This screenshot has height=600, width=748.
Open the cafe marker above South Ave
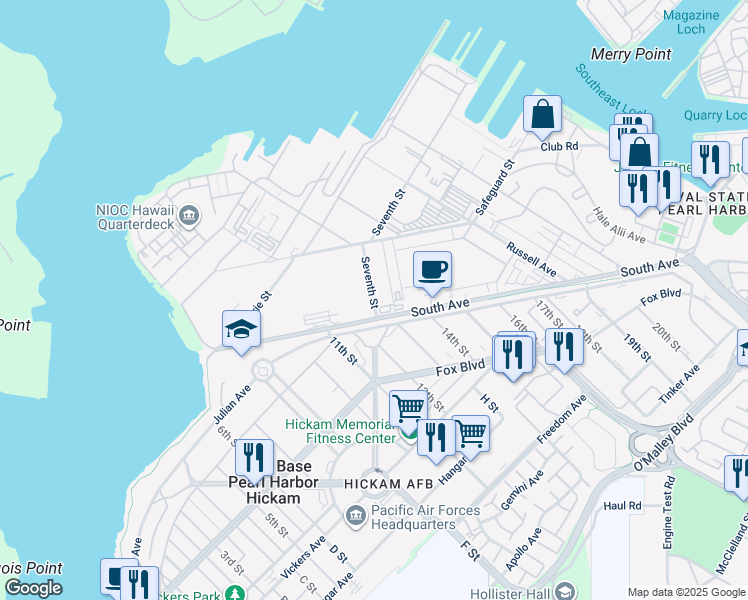(432, 270)
